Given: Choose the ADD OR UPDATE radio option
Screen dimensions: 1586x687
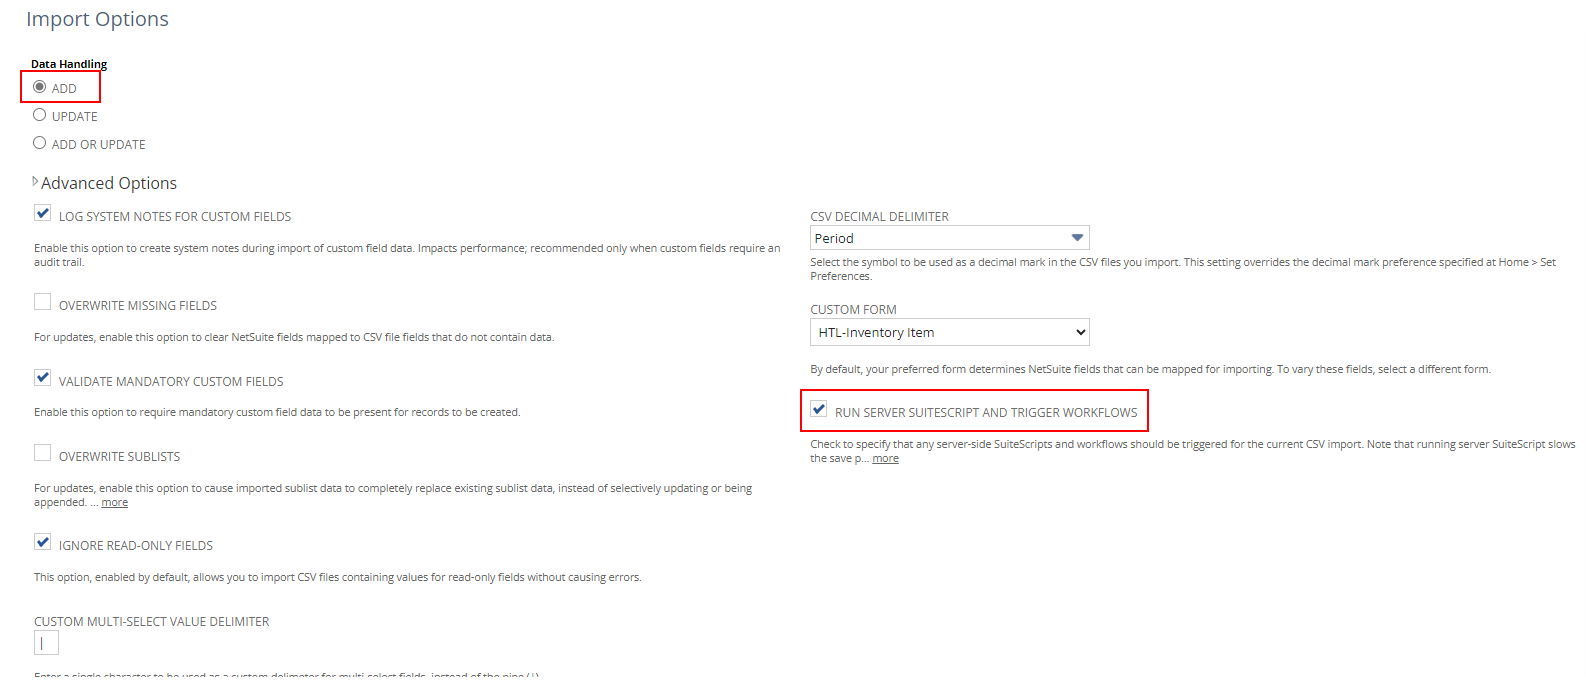Looking at the screenshot, I should point(40,143).
